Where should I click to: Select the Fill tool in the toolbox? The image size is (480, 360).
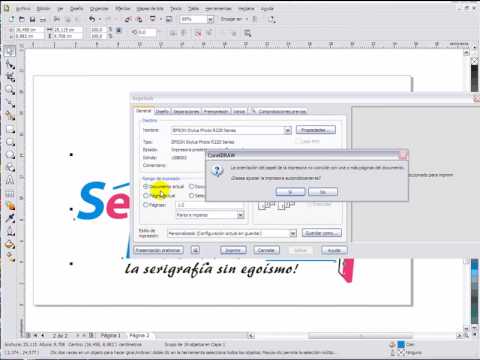[10, 244]
